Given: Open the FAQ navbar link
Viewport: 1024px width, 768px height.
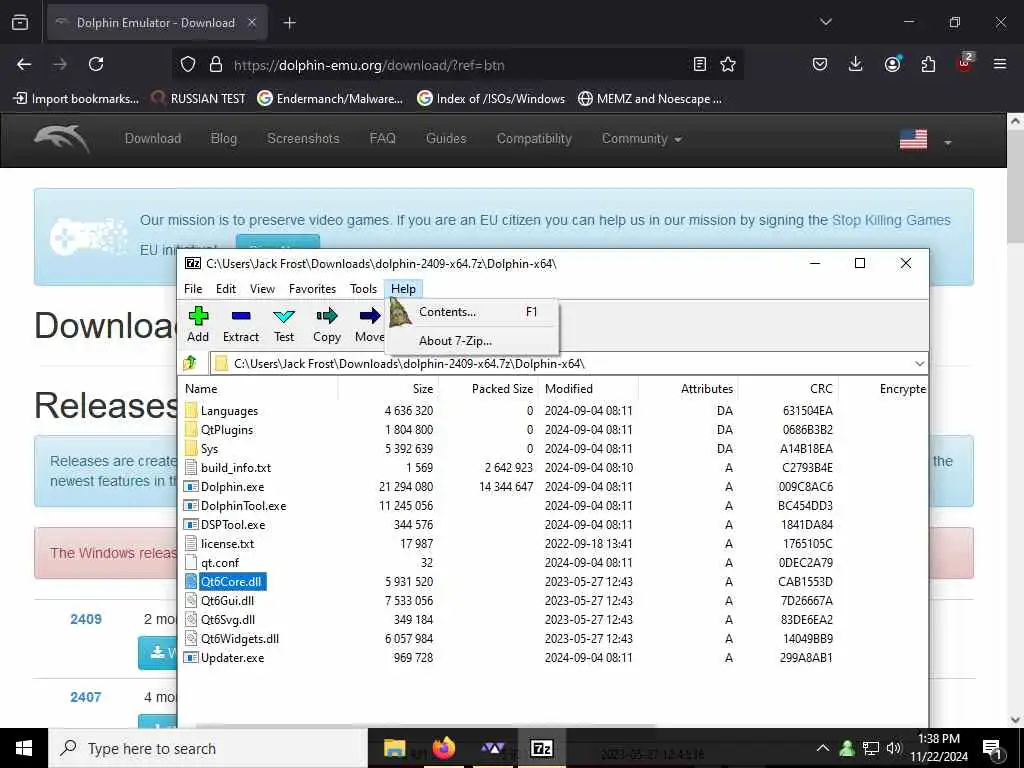Looking at the screenshot, I should (x=382, y=138).
